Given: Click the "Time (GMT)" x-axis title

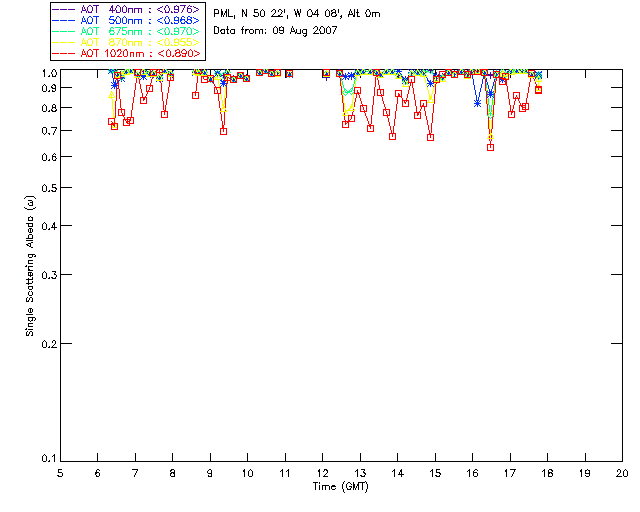Looking at the screenshot, I should 341,487.
